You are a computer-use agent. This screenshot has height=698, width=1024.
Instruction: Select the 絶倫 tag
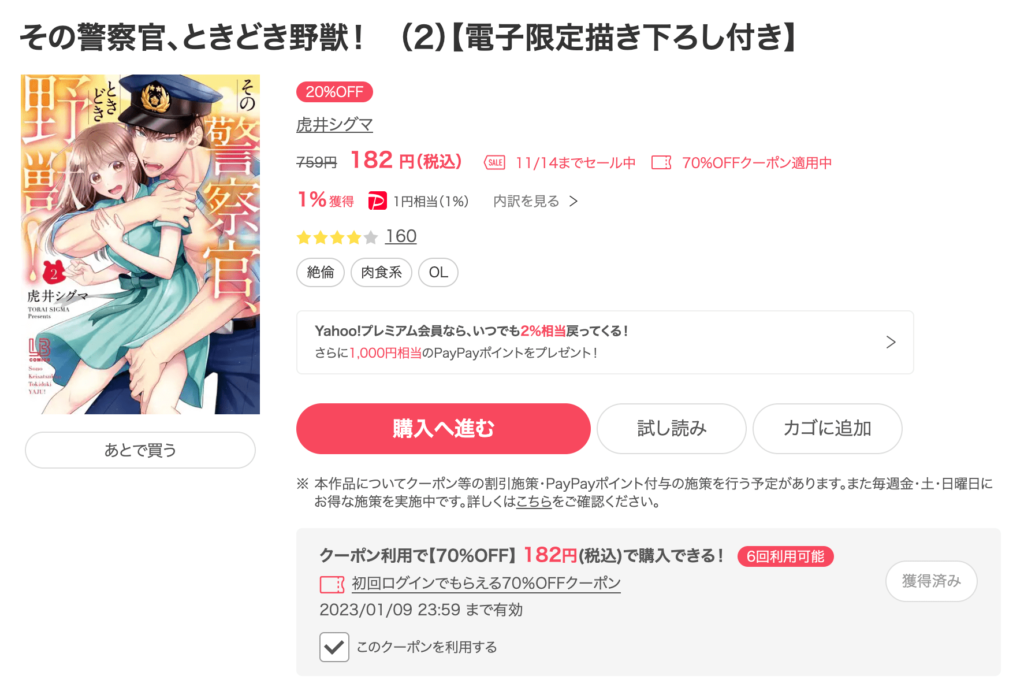(320, 272)
